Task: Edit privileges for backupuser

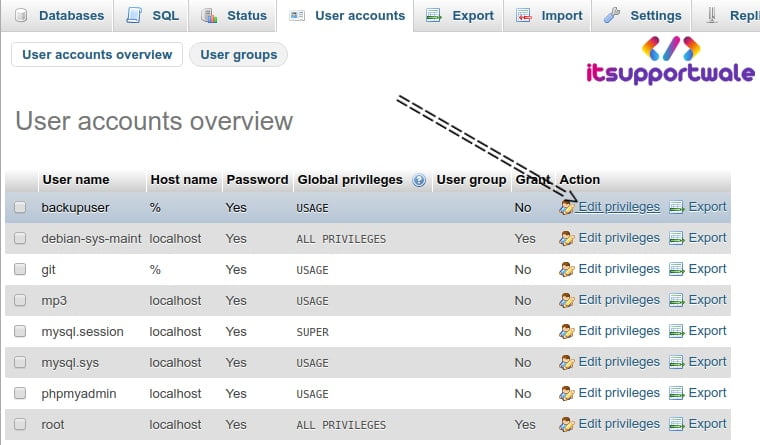Action: coord(619,207)
